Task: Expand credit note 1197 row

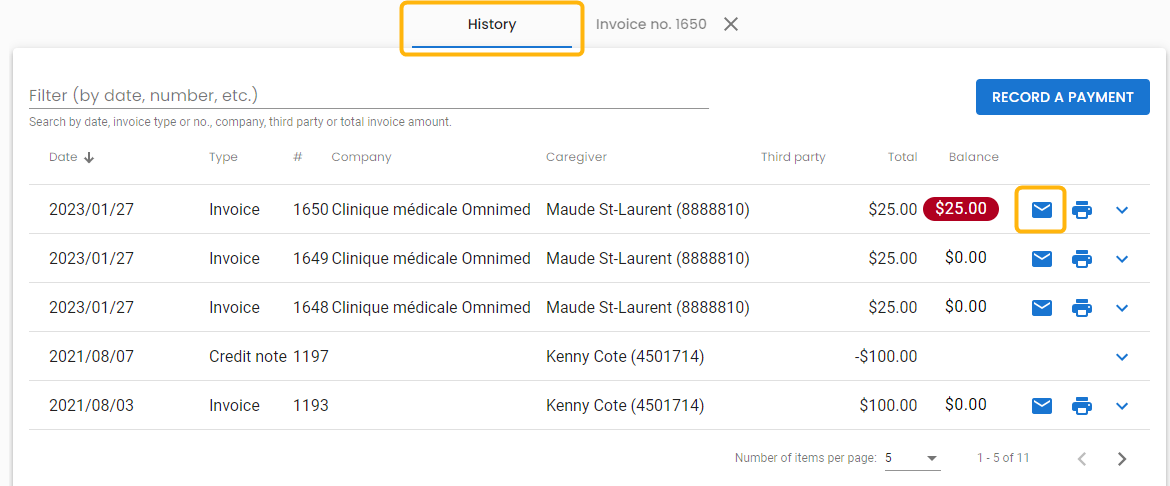Action: (1121, 357)
